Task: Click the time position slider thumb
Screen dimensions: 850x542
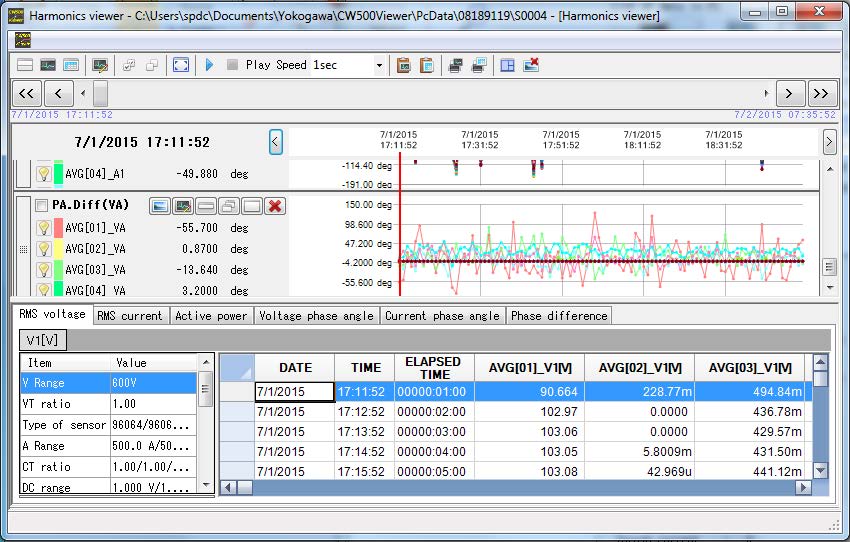Action: [x=100, y=93]
